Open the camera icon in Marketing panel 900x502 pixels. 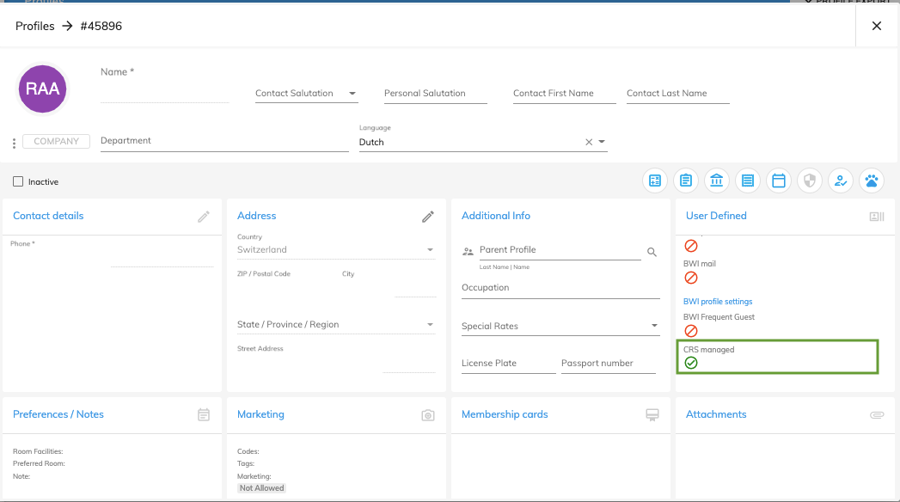[x=428, y=415]
